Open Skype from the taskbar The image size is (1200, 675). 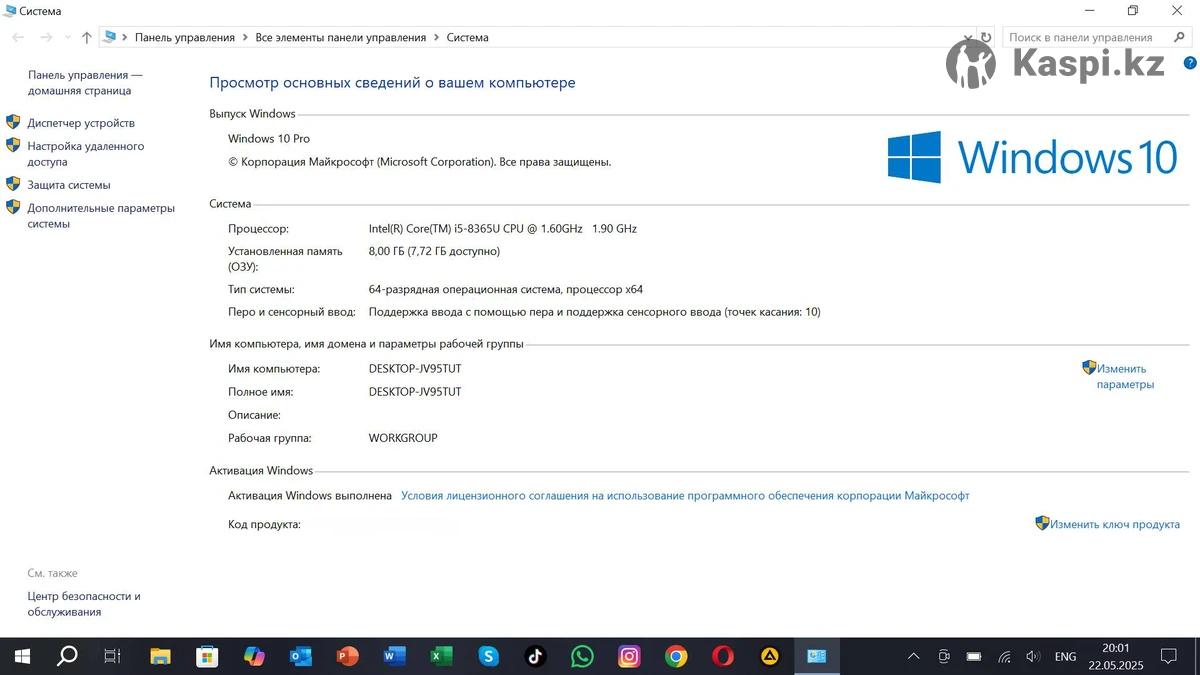click(x=488, y=657)
